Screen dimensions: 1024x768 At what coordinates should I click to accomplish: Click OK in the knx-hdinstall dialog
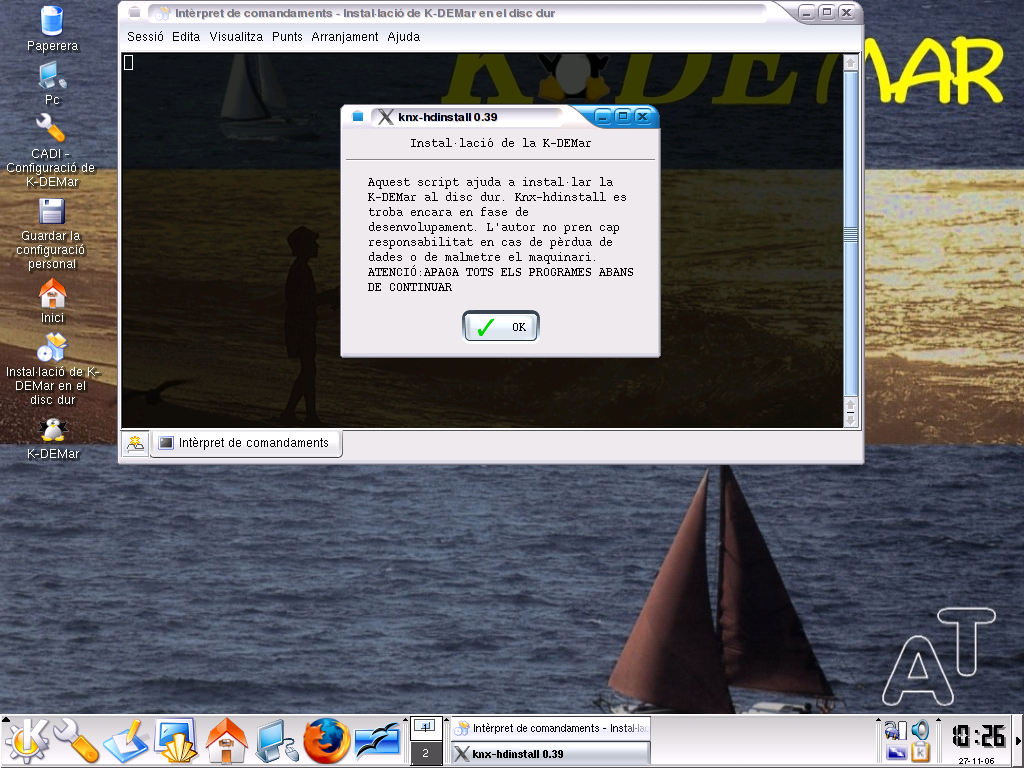tap(501, 327)
